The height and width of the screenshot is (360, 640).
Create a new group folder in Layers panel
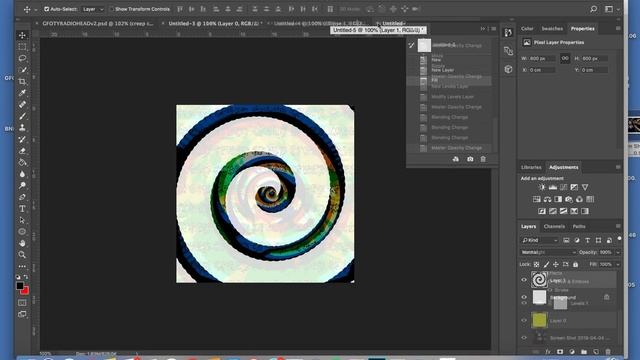(x=584, y=351)
